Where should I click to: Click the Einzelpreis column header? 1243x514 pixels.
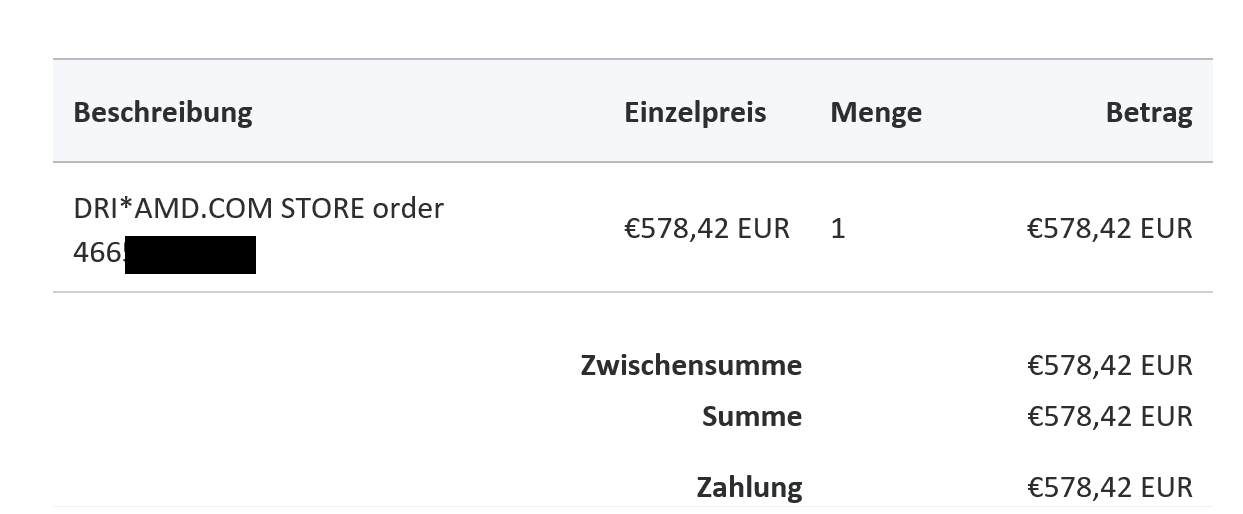[x=695, y=111]
